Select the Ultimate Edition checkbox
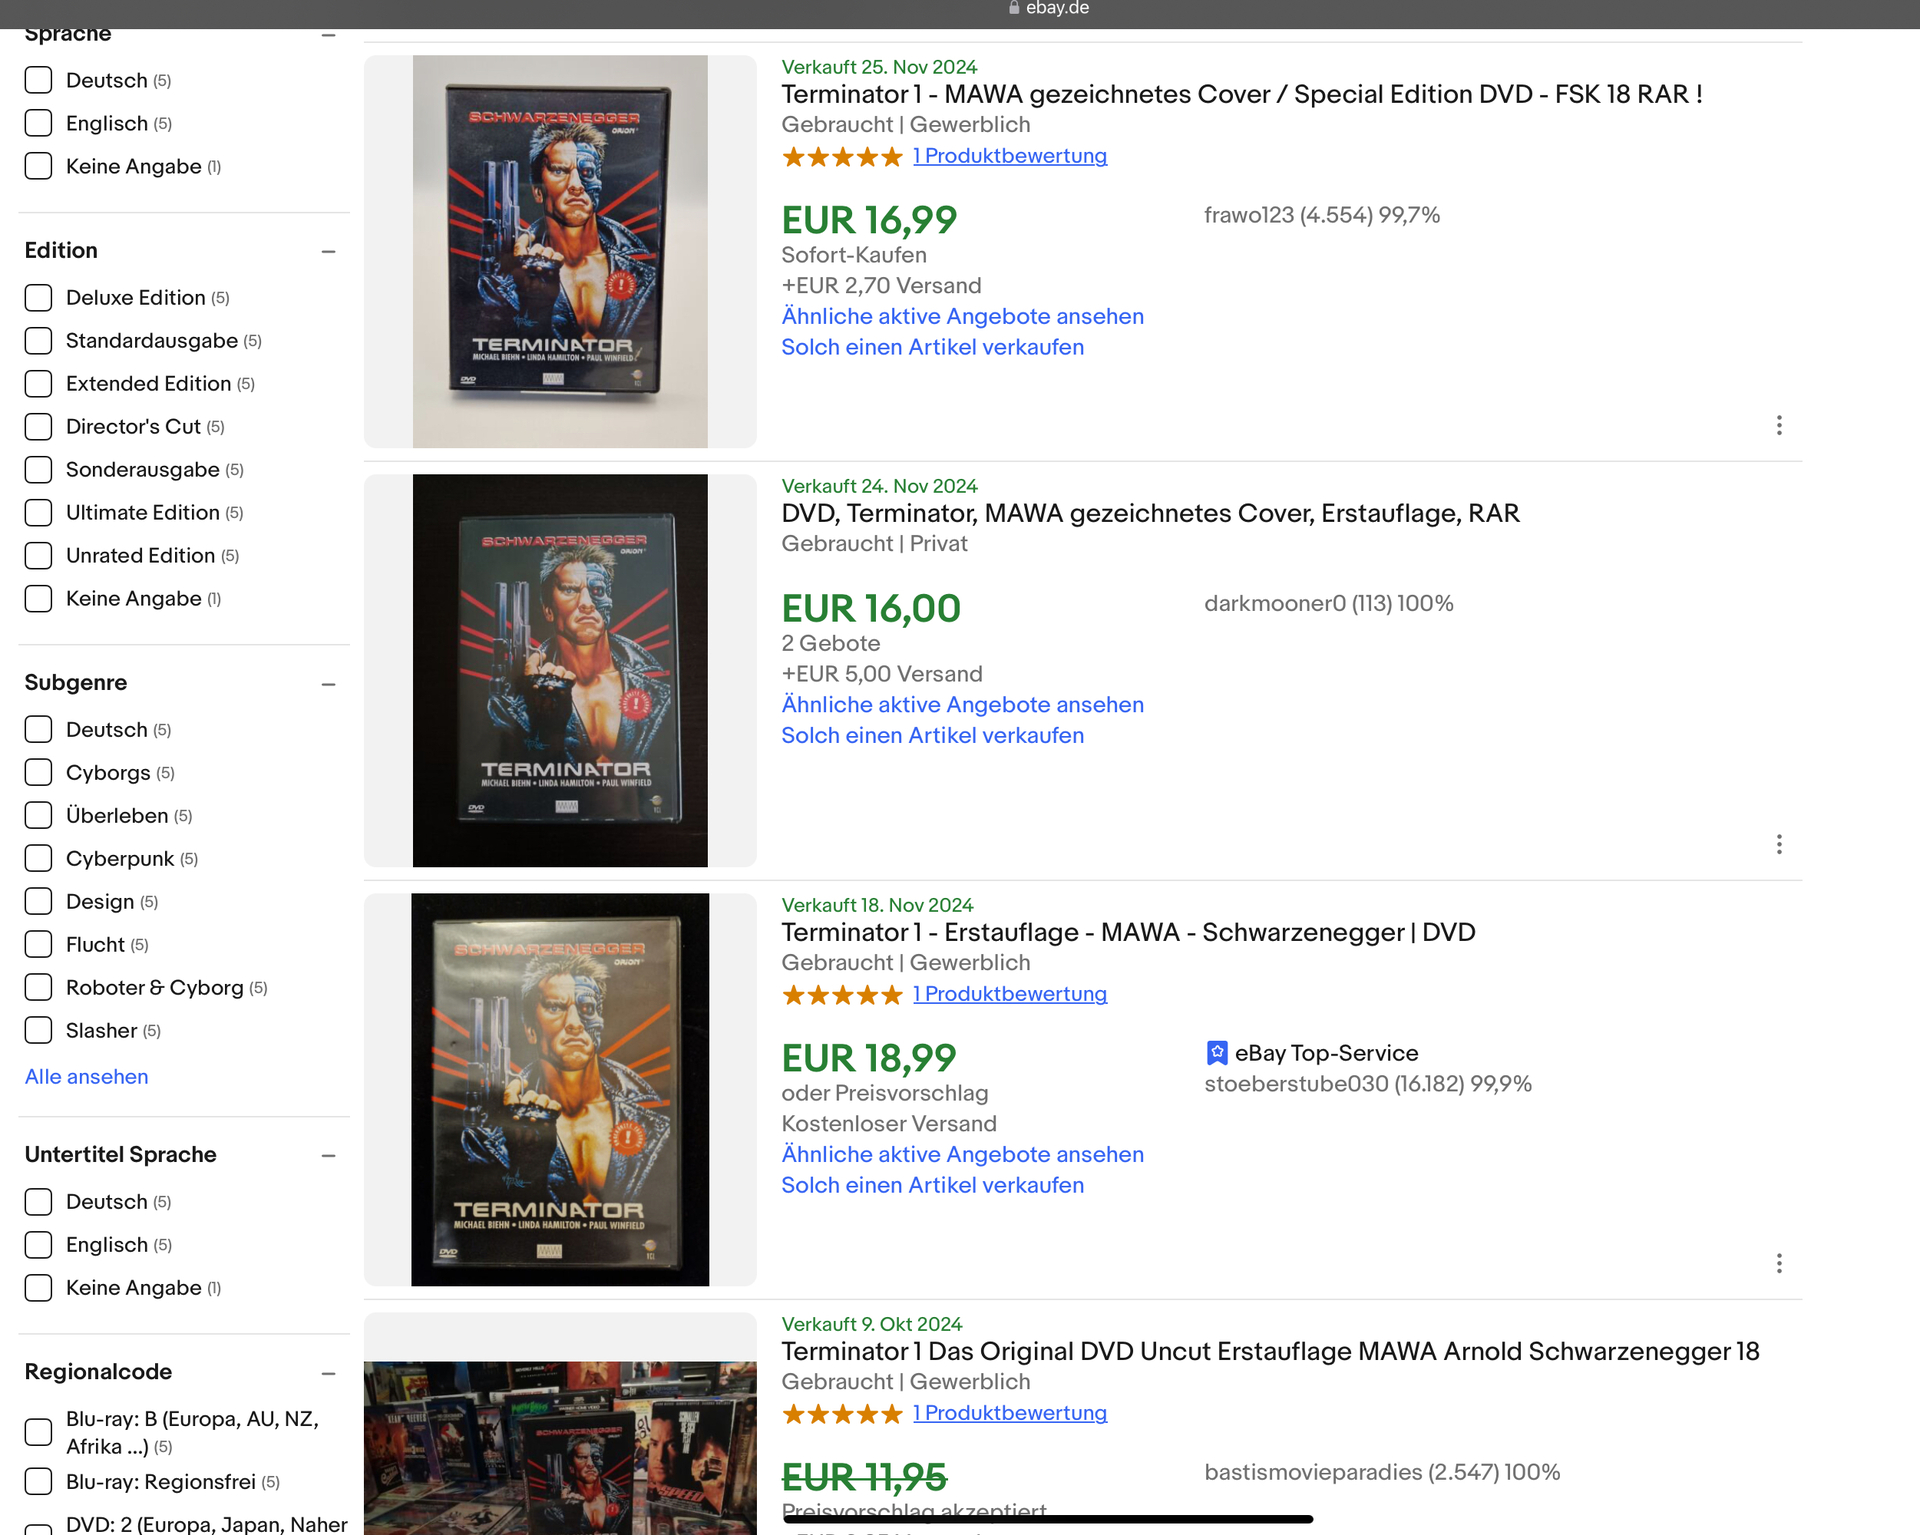Image resolution: width=1920 pixels, height=1535 pixels. point(38,513)
